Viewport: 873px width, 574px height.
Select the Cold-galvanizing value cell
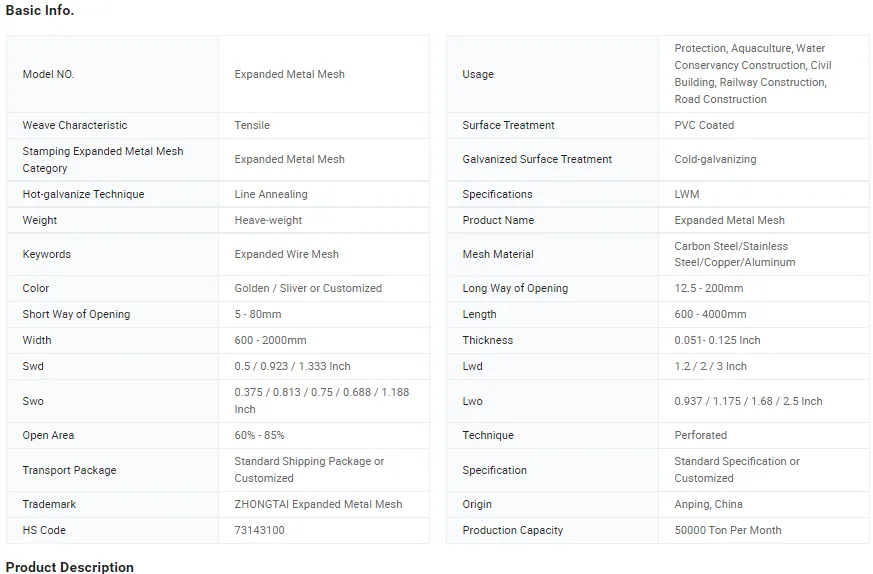coord(715,159)
